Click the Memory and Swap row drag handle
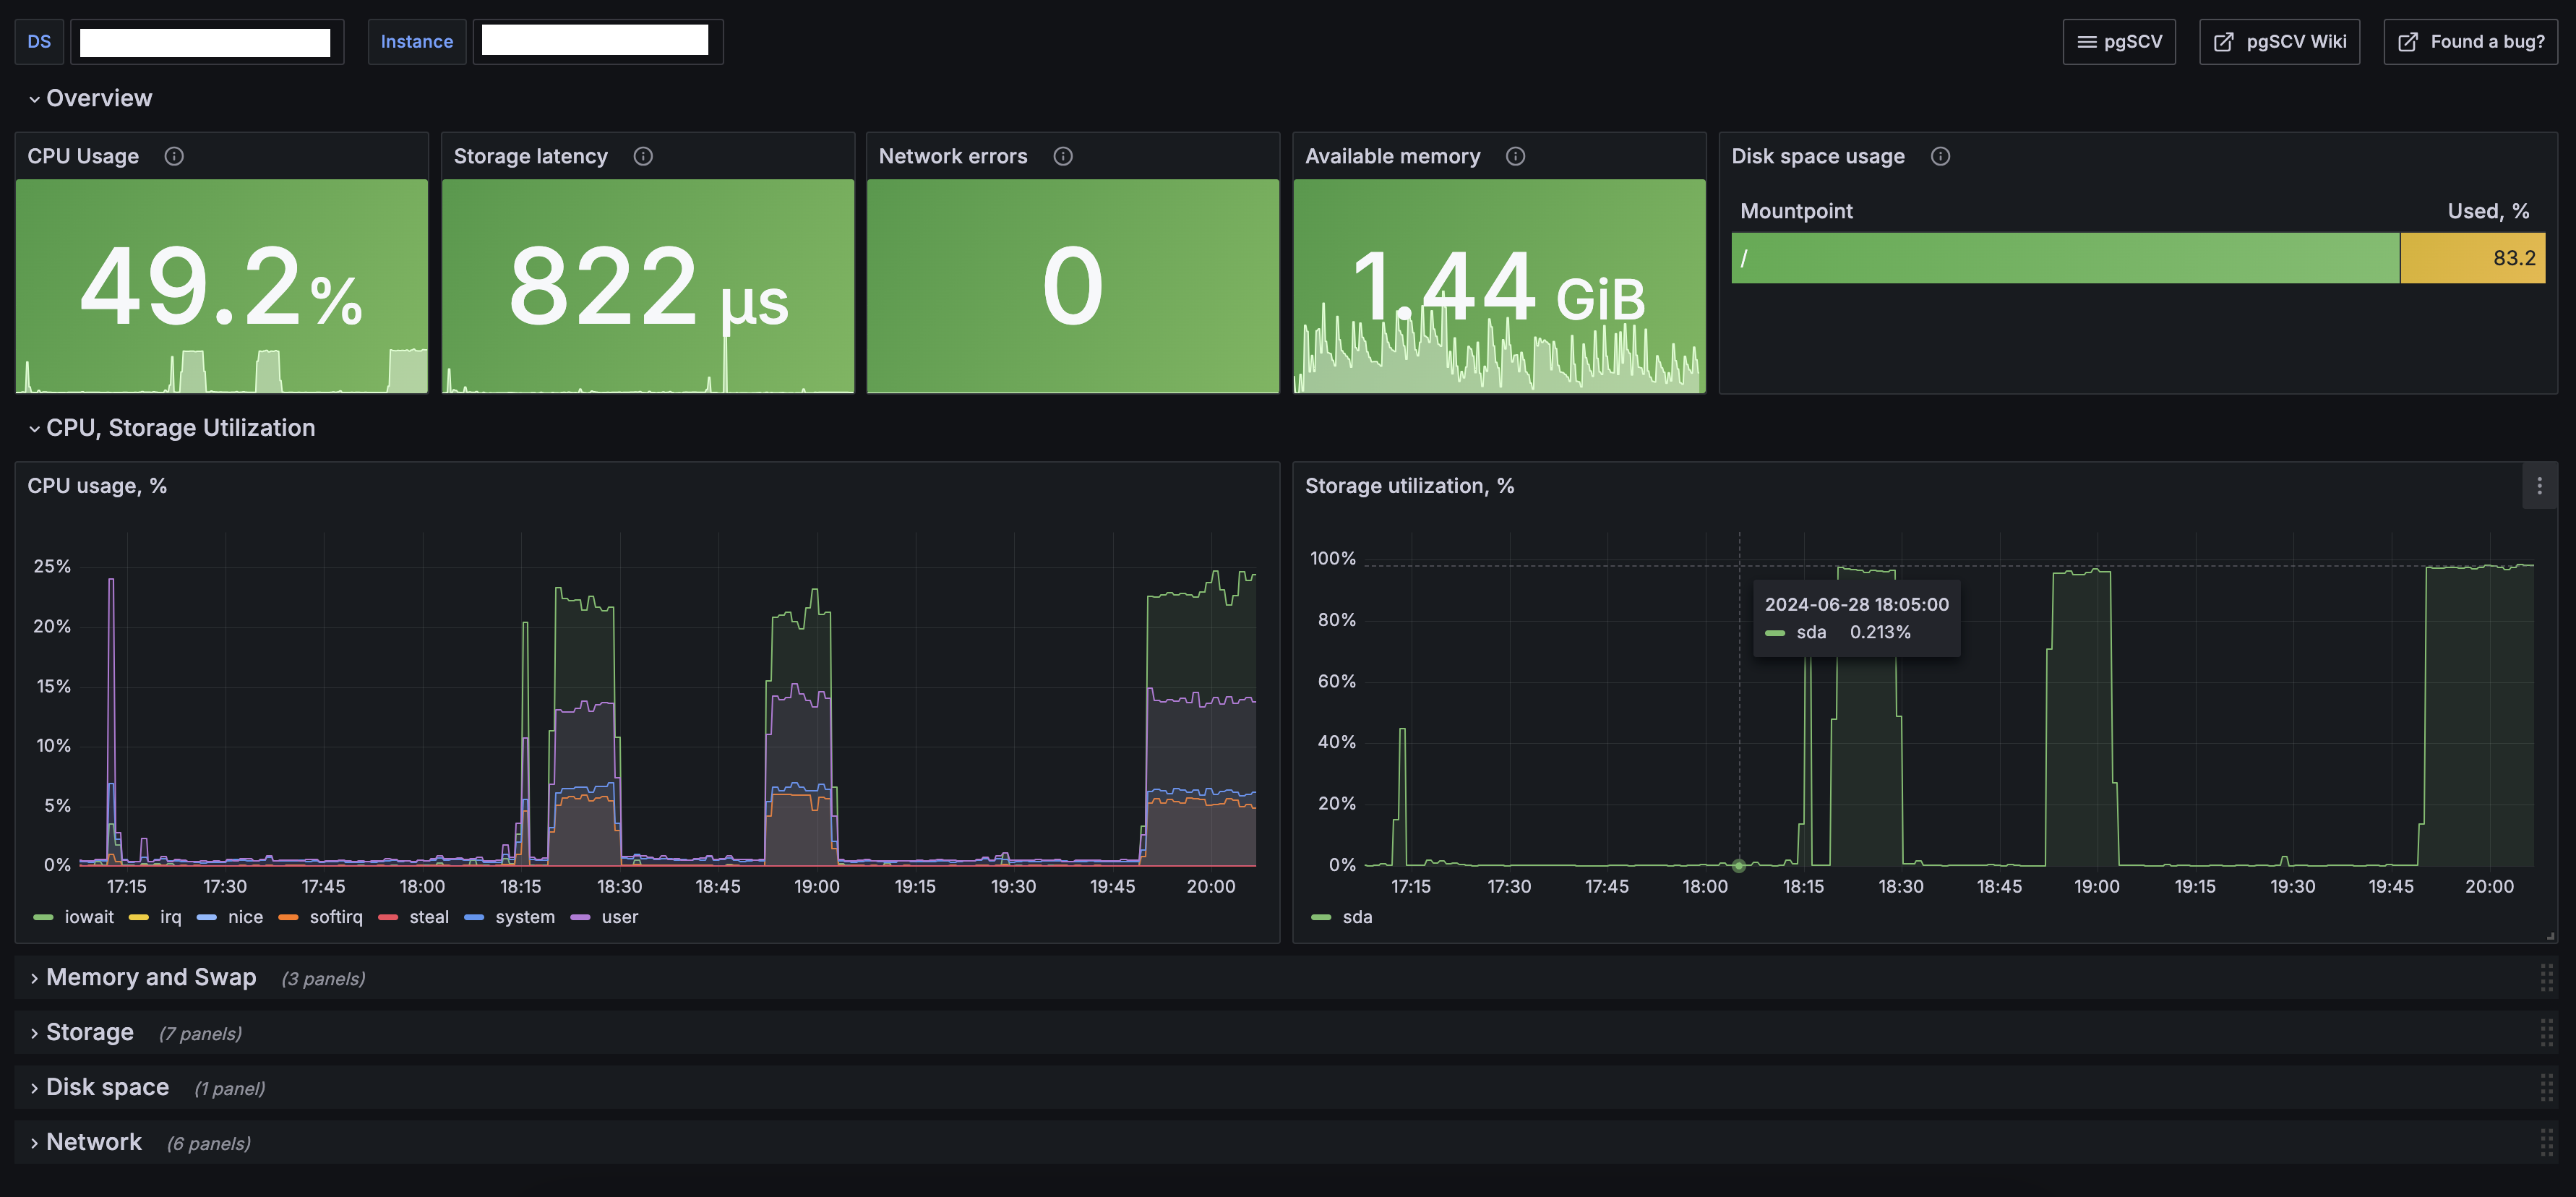This screenshot has width=2576, height=1197. (x=2546, y=977)
